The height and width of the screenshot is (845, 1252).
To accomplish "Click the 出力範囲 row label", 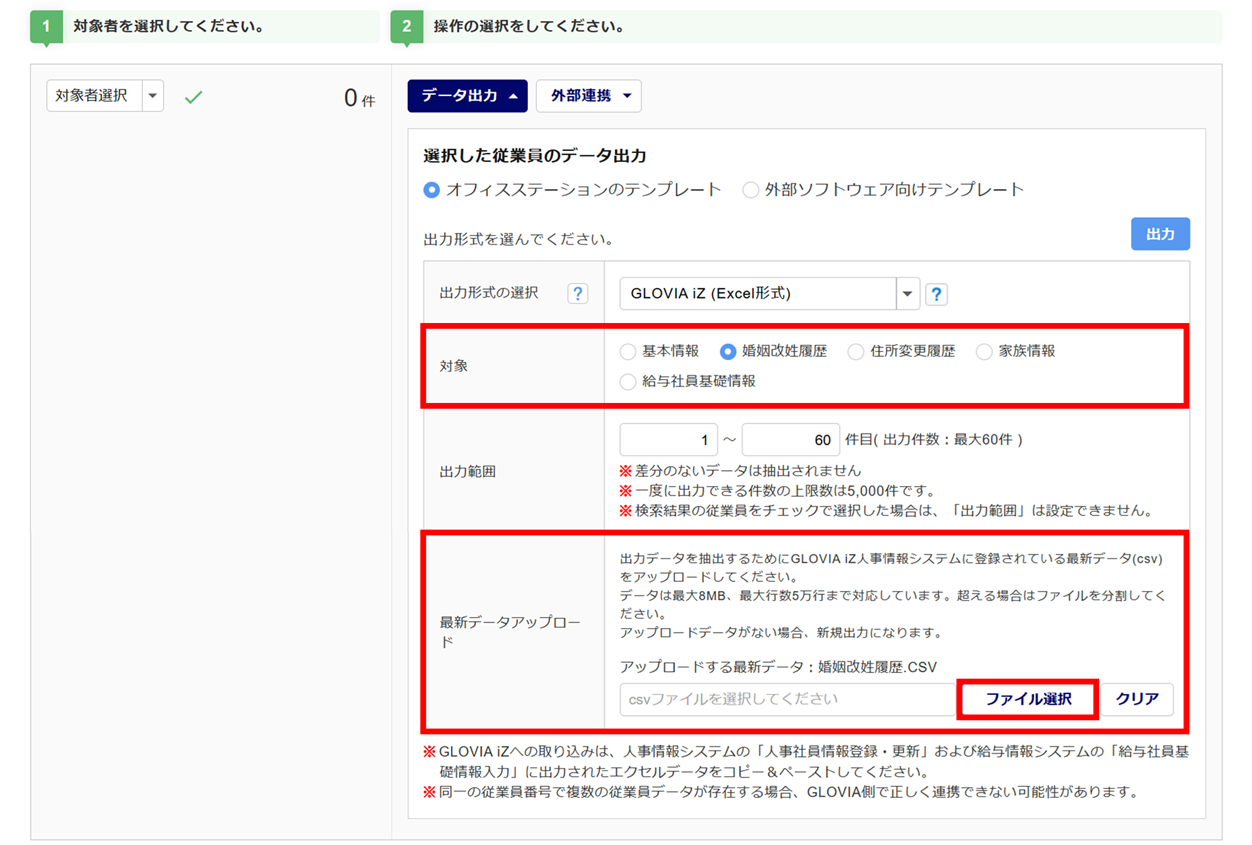I will 468,472.
